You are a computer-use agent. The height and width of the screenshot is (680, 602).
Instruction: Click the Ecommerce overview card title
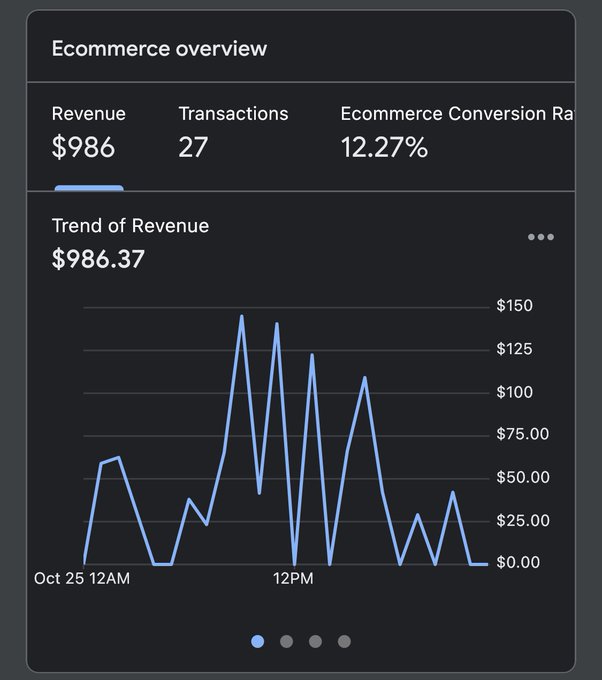pos(159,49)
